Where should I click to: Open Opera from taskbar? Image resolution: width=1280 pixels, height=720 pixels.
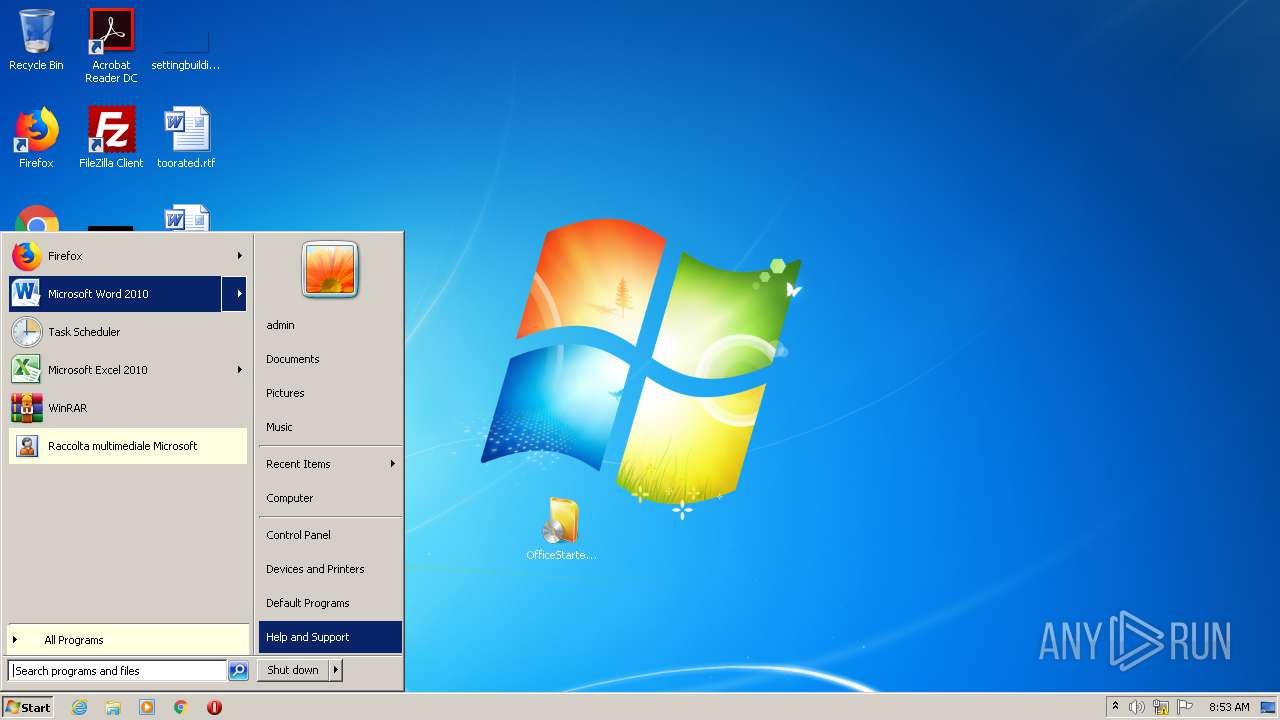(x=214, y=707)
